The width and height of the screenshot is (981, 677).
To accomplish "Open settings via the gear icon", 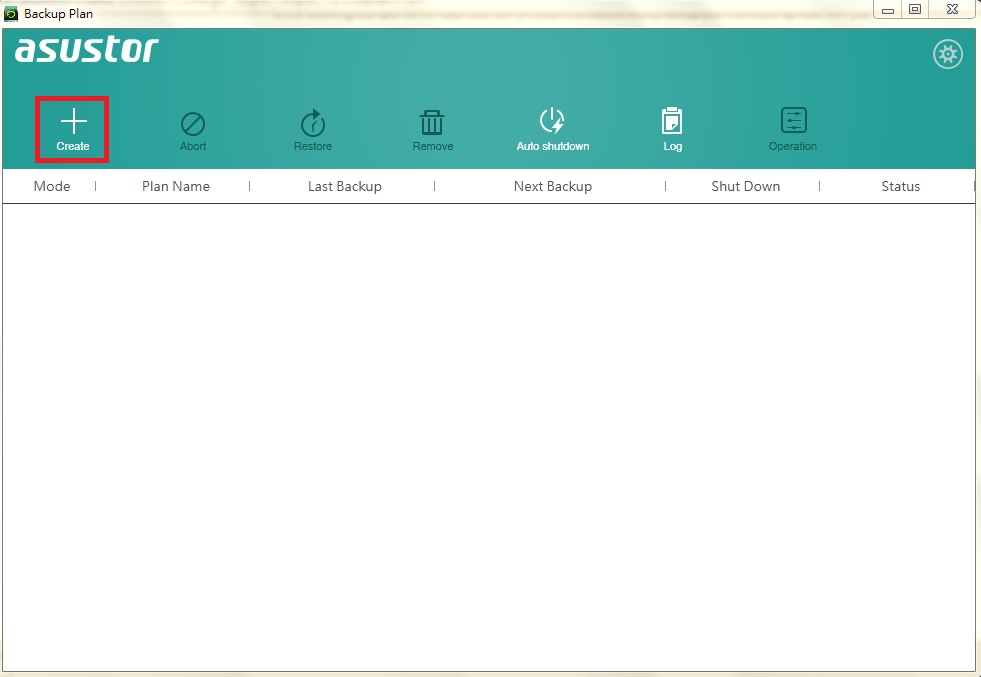I will click(x=948, y=54).
